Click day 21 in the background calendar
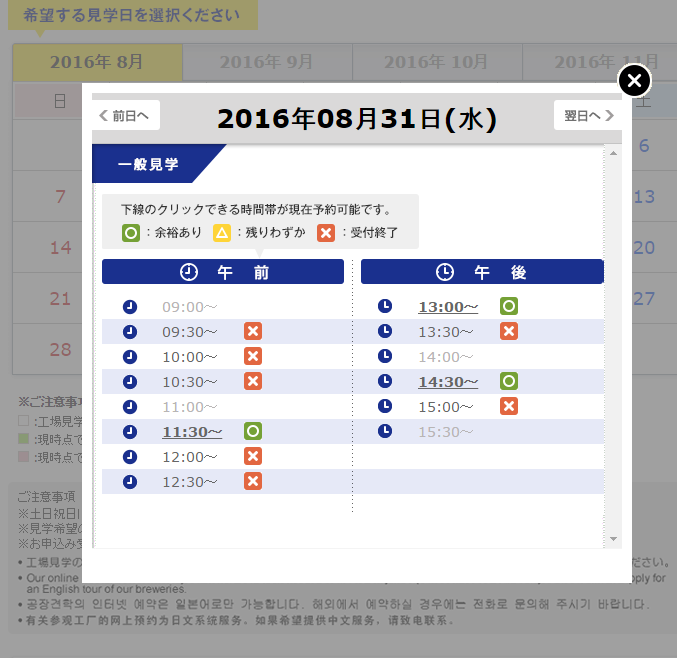This screenshot has height=658, width=677. click(60, 299)
